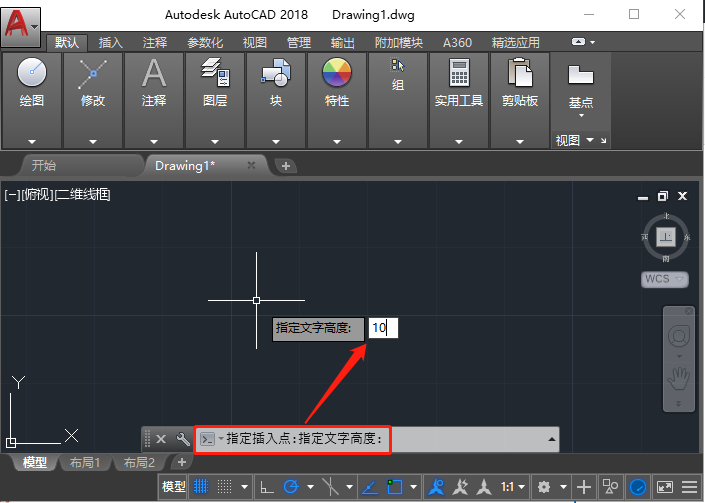
Task: Open the 实用工具 calculator icon
Action: [x=459, y=74]
